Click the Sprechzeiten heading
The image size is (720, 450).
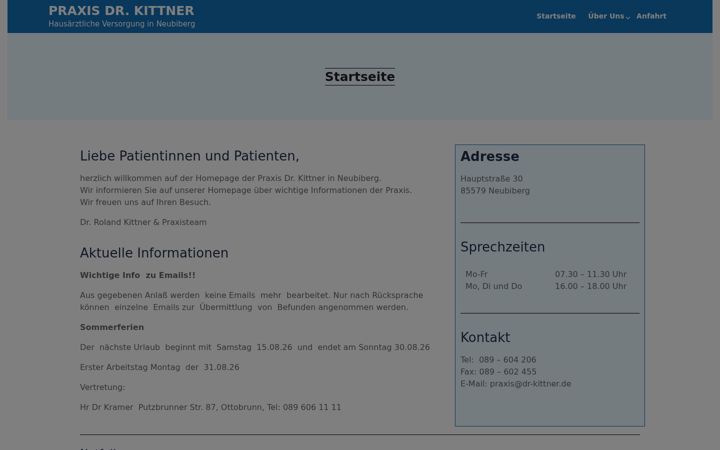pyautogui.click(x=502, y=247)
